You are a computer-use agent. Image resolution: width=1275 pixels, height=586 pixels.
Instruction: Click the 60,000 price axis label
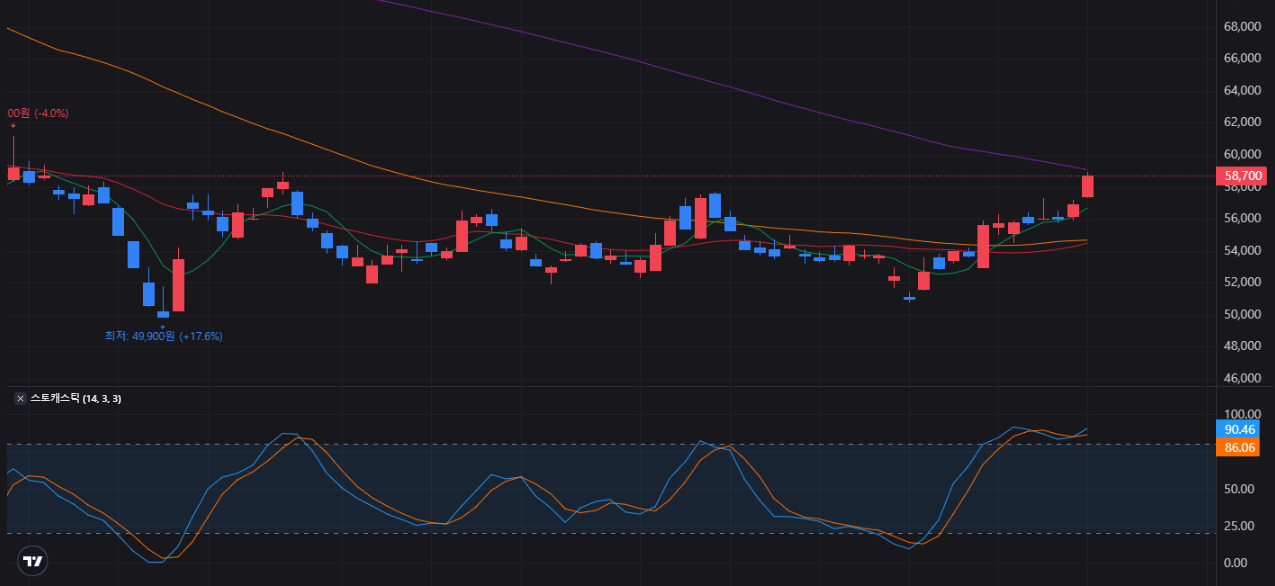point(1244,154)
